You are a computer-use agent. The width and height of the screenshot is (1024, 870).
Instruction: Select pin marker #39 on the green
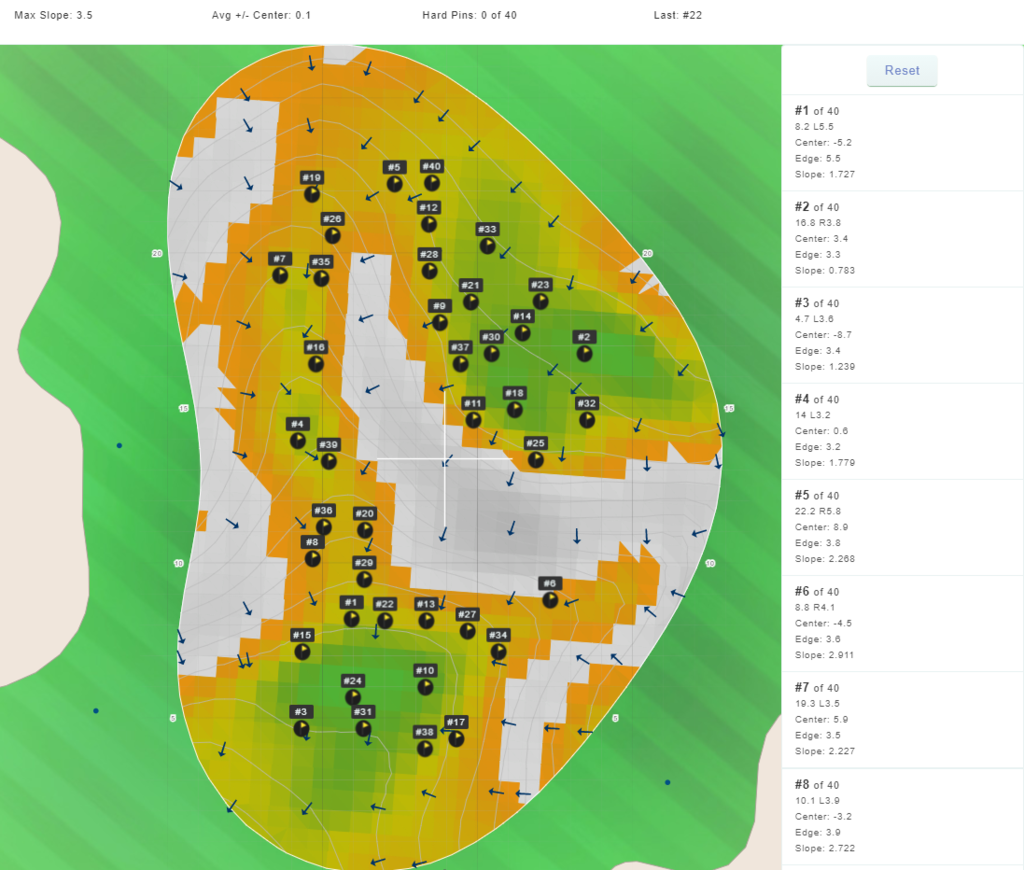(x=328, y=460)
